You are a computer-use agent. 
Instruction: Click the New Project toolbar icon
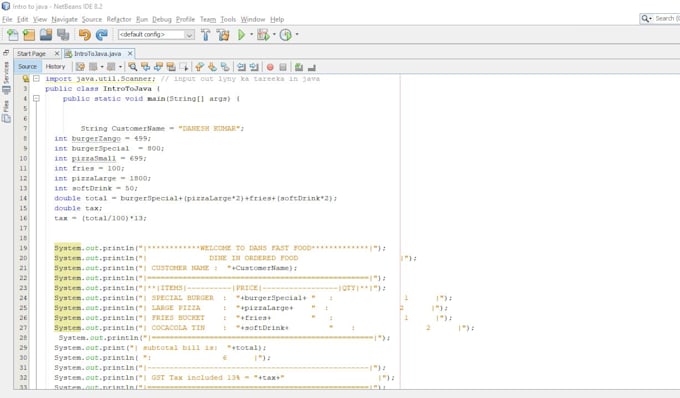click(29, 35)
